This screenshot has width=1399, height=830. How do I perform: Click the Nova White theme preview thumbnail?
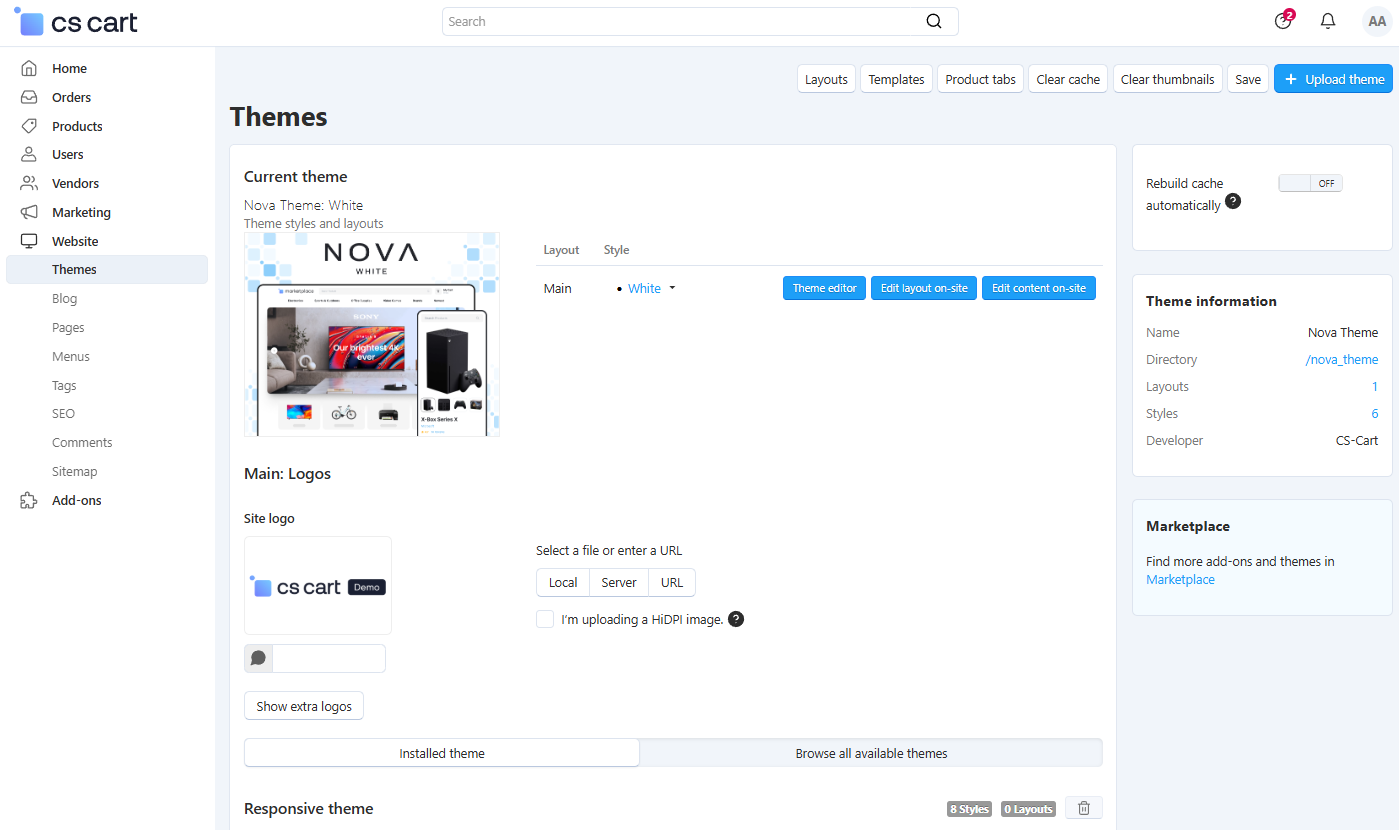coord(372,334)
